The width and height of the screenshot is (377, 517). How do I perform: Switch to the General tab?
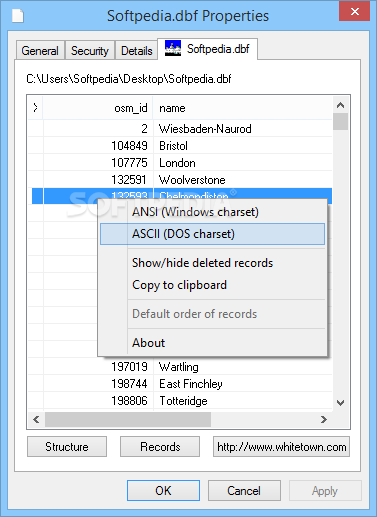tap(40, 51)
